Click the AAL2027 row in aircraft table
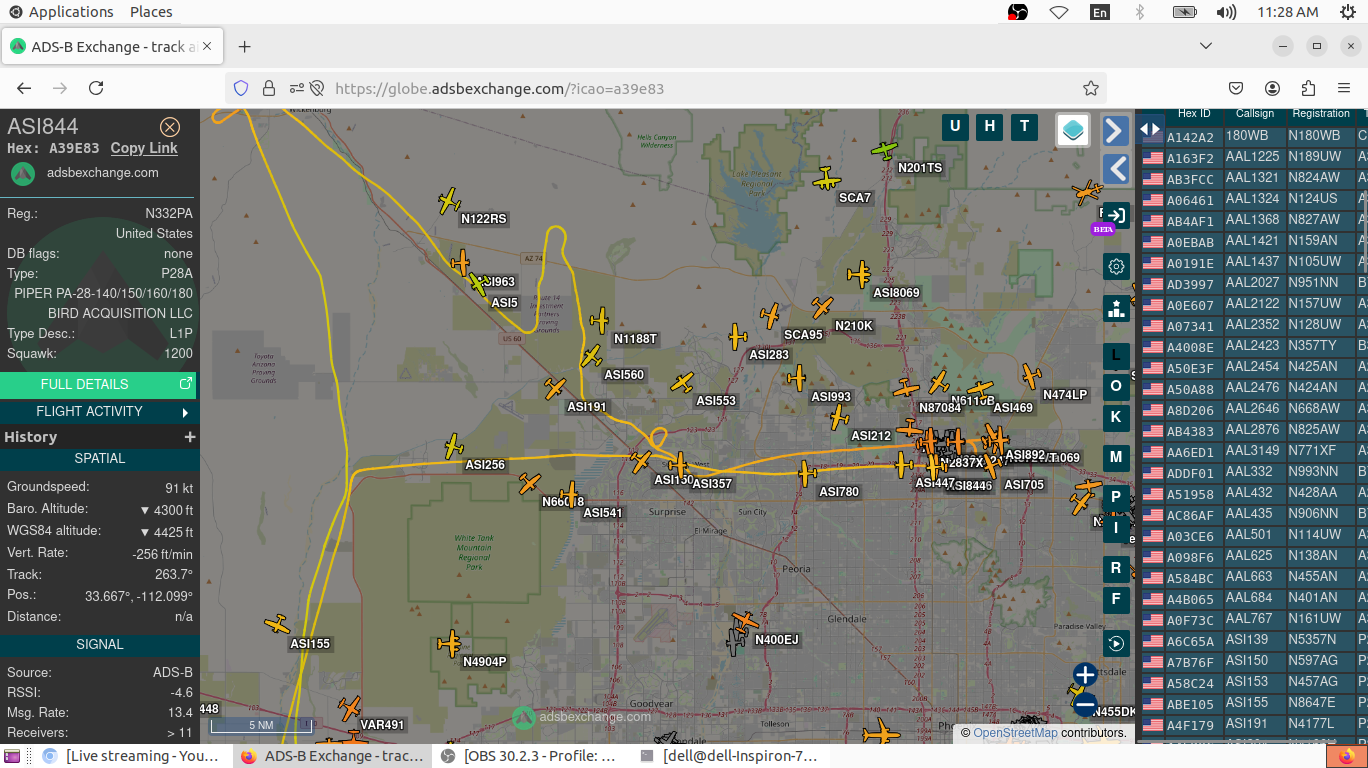This screenshot has width=1368, height=768. pyautogui.click(x=1252, y=283)
